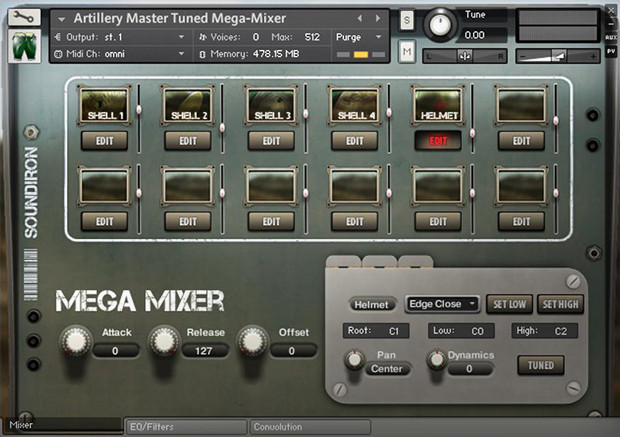This screenshot has height=437, width=620.
Task: Select the empty sixth slot in top row
Action: click(x=522, y=105)
